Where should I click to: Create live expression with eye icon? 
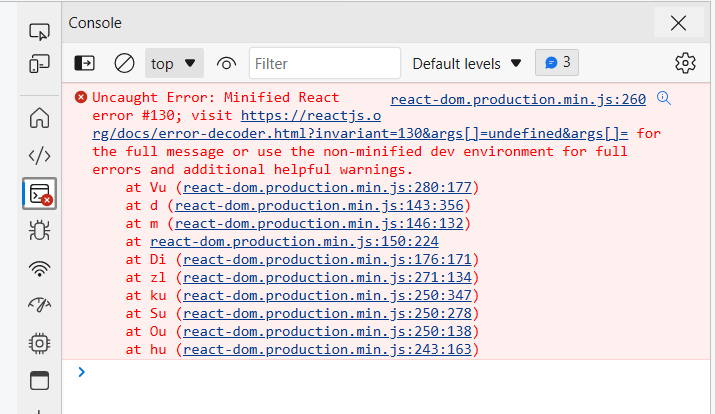(x=227, y=63)
